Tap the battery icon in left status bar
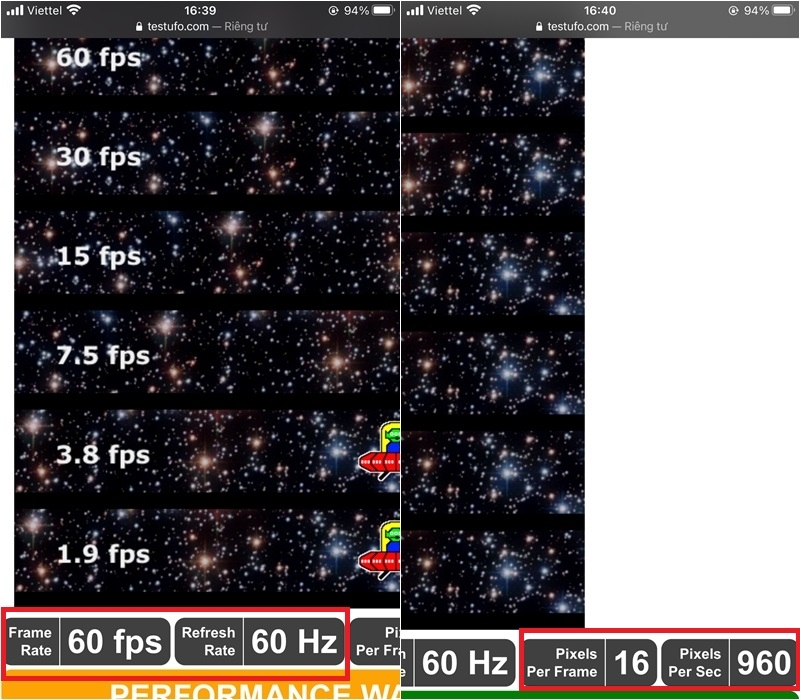The image size is (800, 700). click(x=384, y=10)
